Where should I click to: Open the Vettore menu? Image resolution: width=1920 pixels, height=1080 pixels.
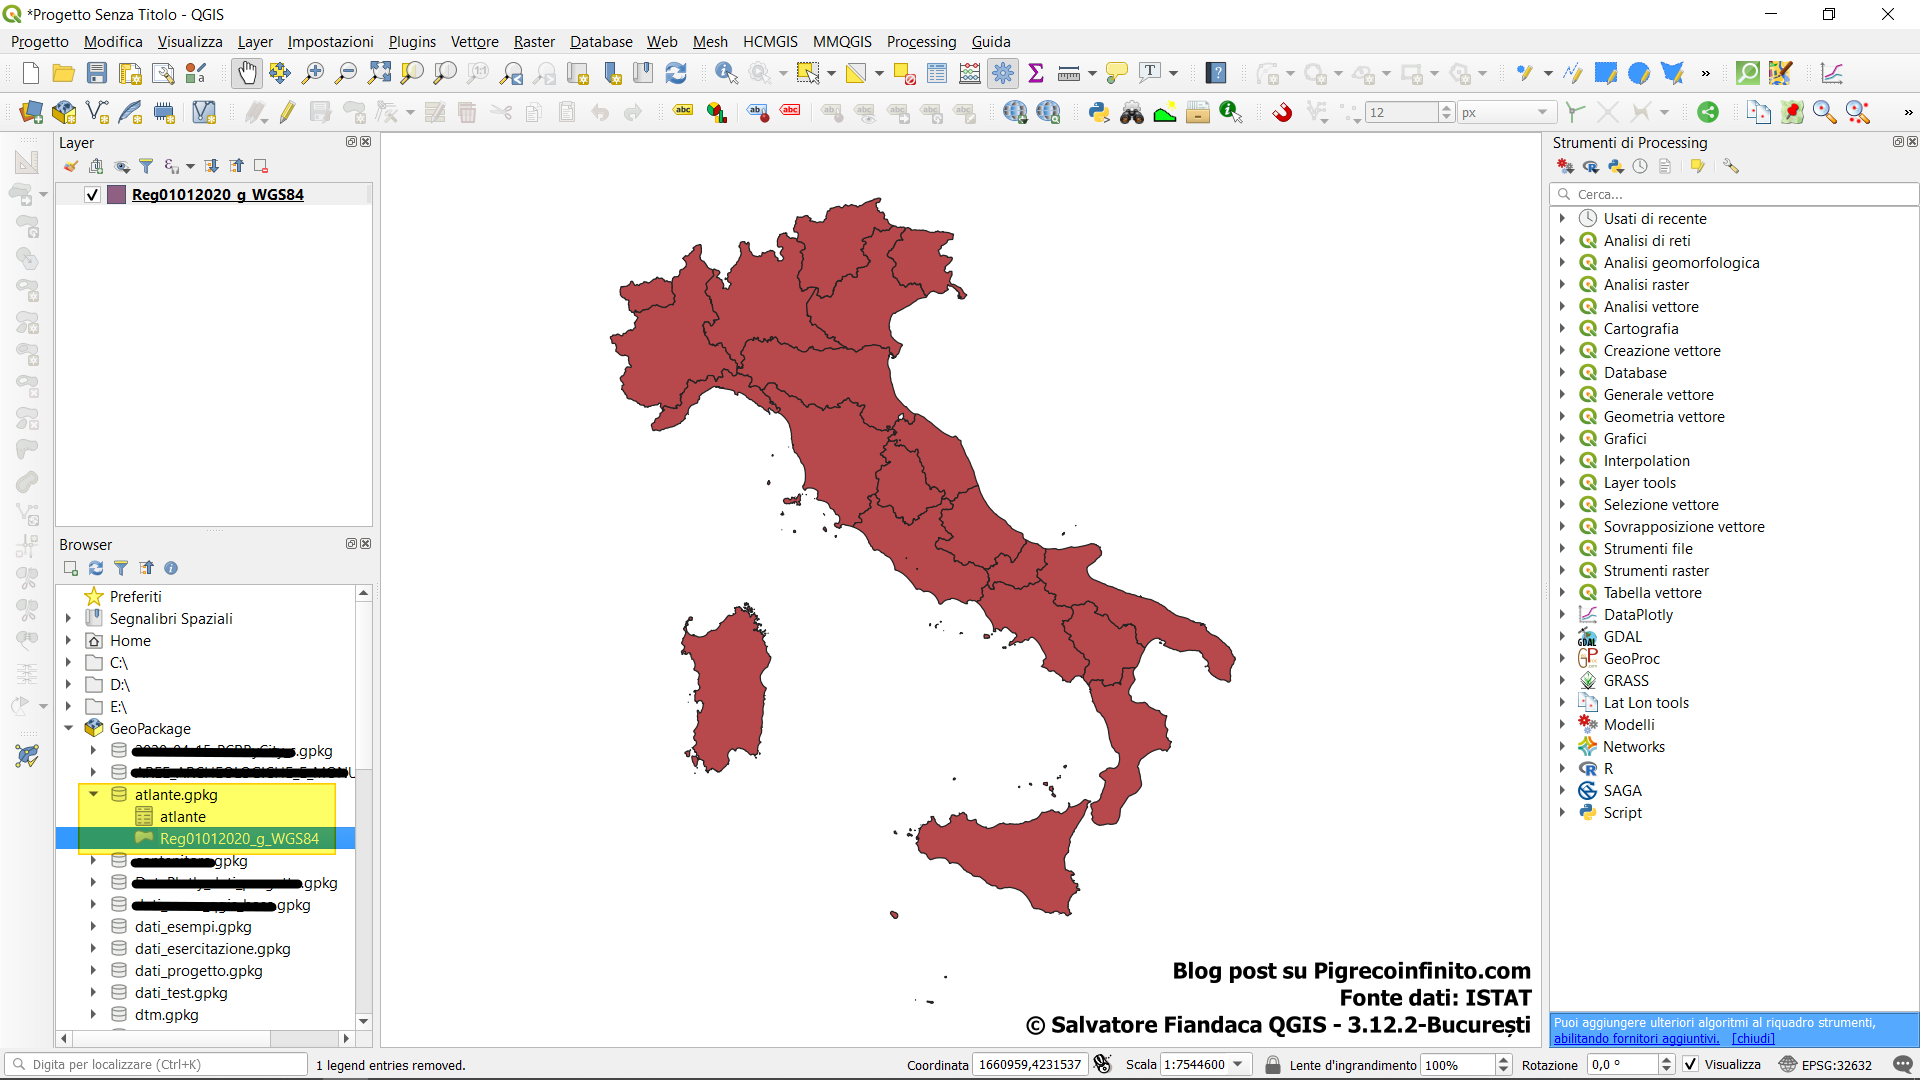pyautogui.click(x=474, y=42)
